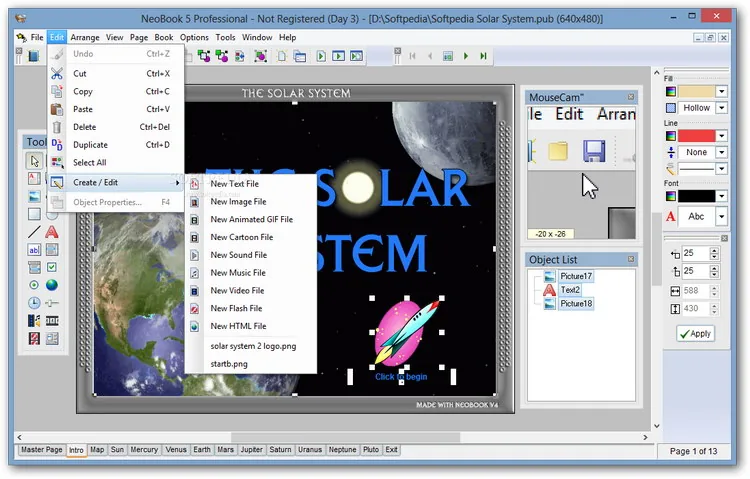This screenshot has height=479, width=750.
Task: Click the run-from-current-page green play icon
Action: (321, 56)
